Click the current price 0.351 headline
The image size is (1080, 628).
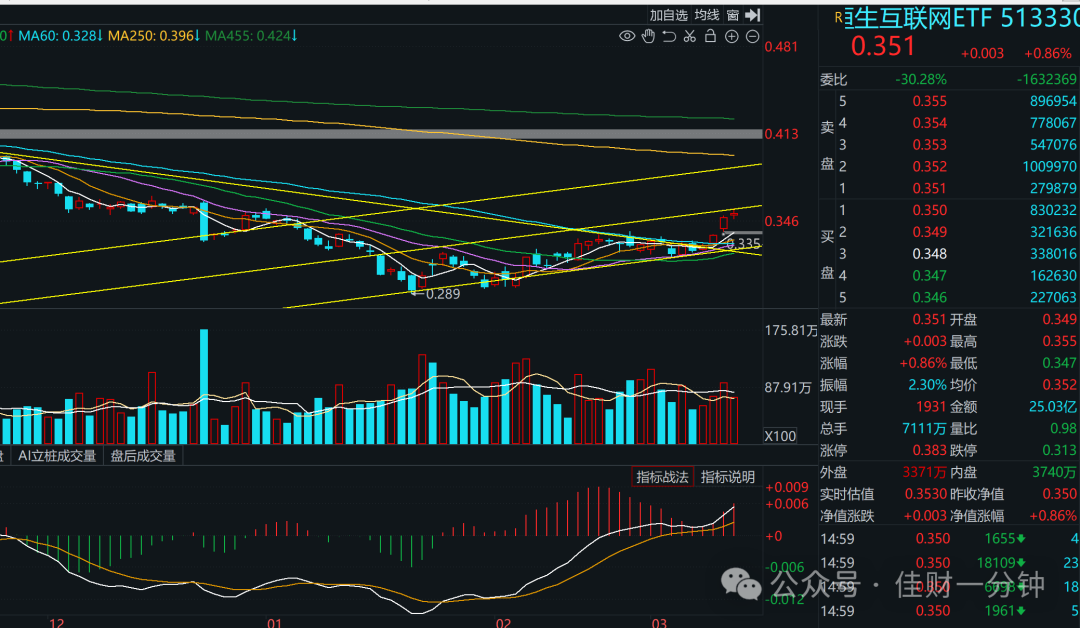click(883, 46)
